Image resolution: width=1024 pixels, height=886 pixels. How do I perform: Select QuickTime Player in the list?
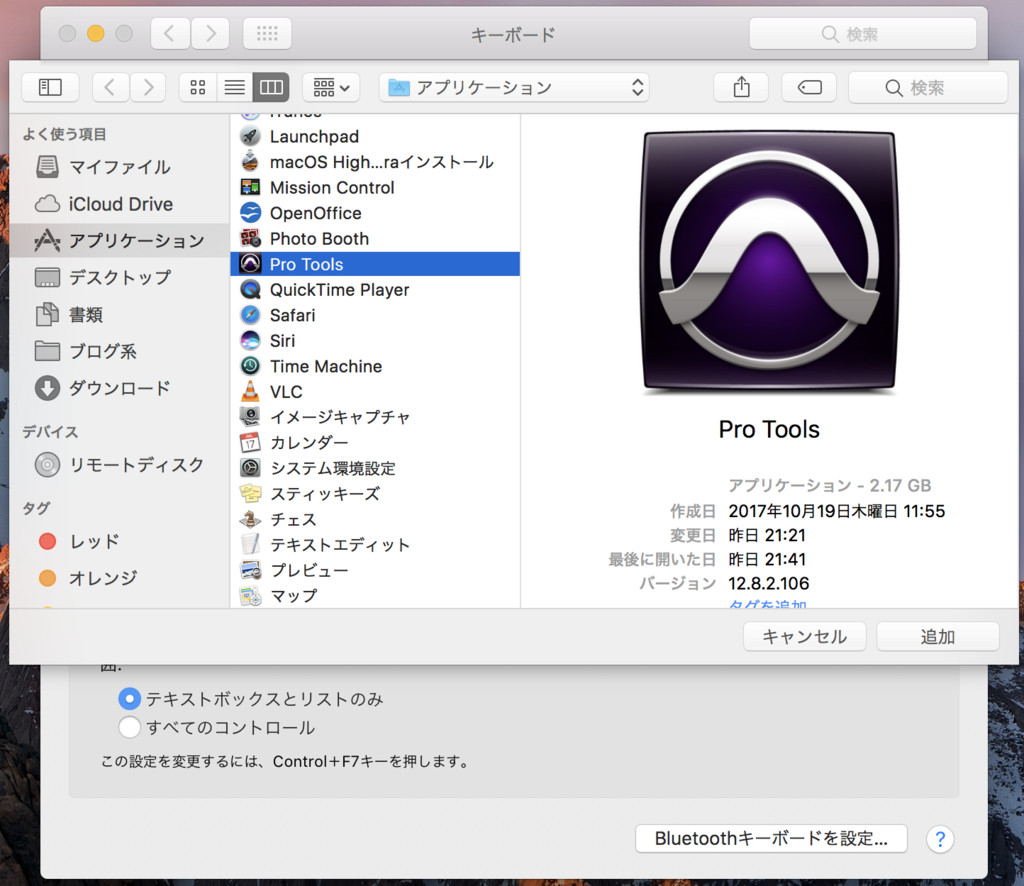pyautogui.click(x=375, y=290)
